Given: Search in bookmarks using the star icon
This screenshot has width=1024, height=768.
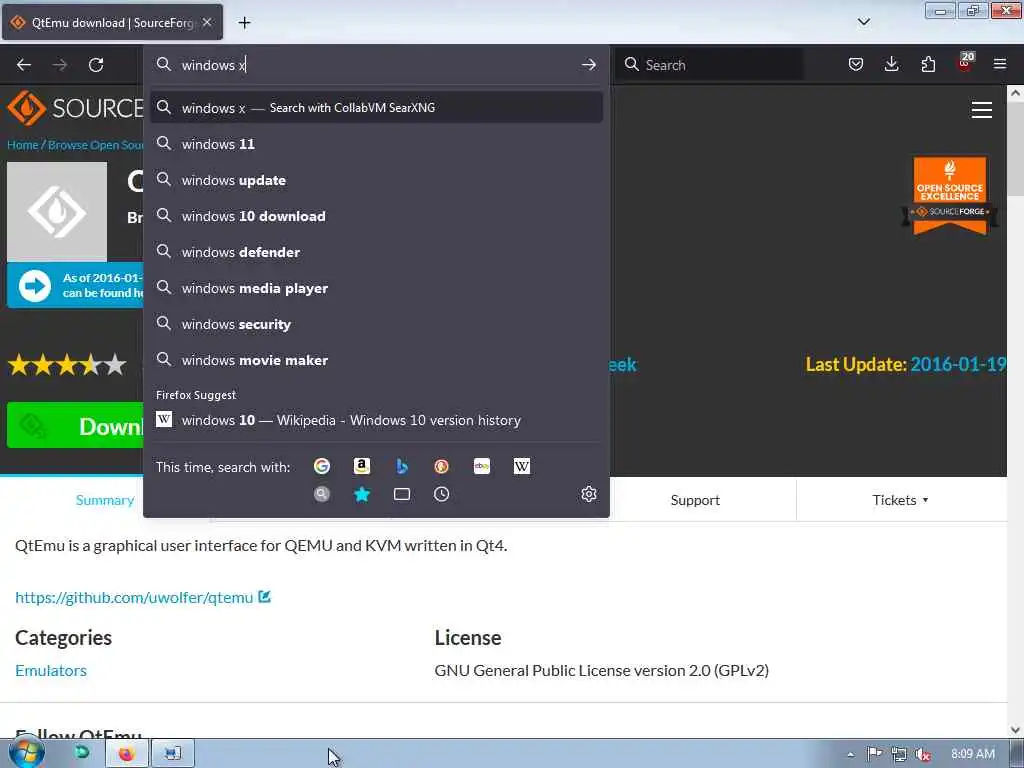Looking at the screenshot, I should pyautogui.click(x=362, y=494).
